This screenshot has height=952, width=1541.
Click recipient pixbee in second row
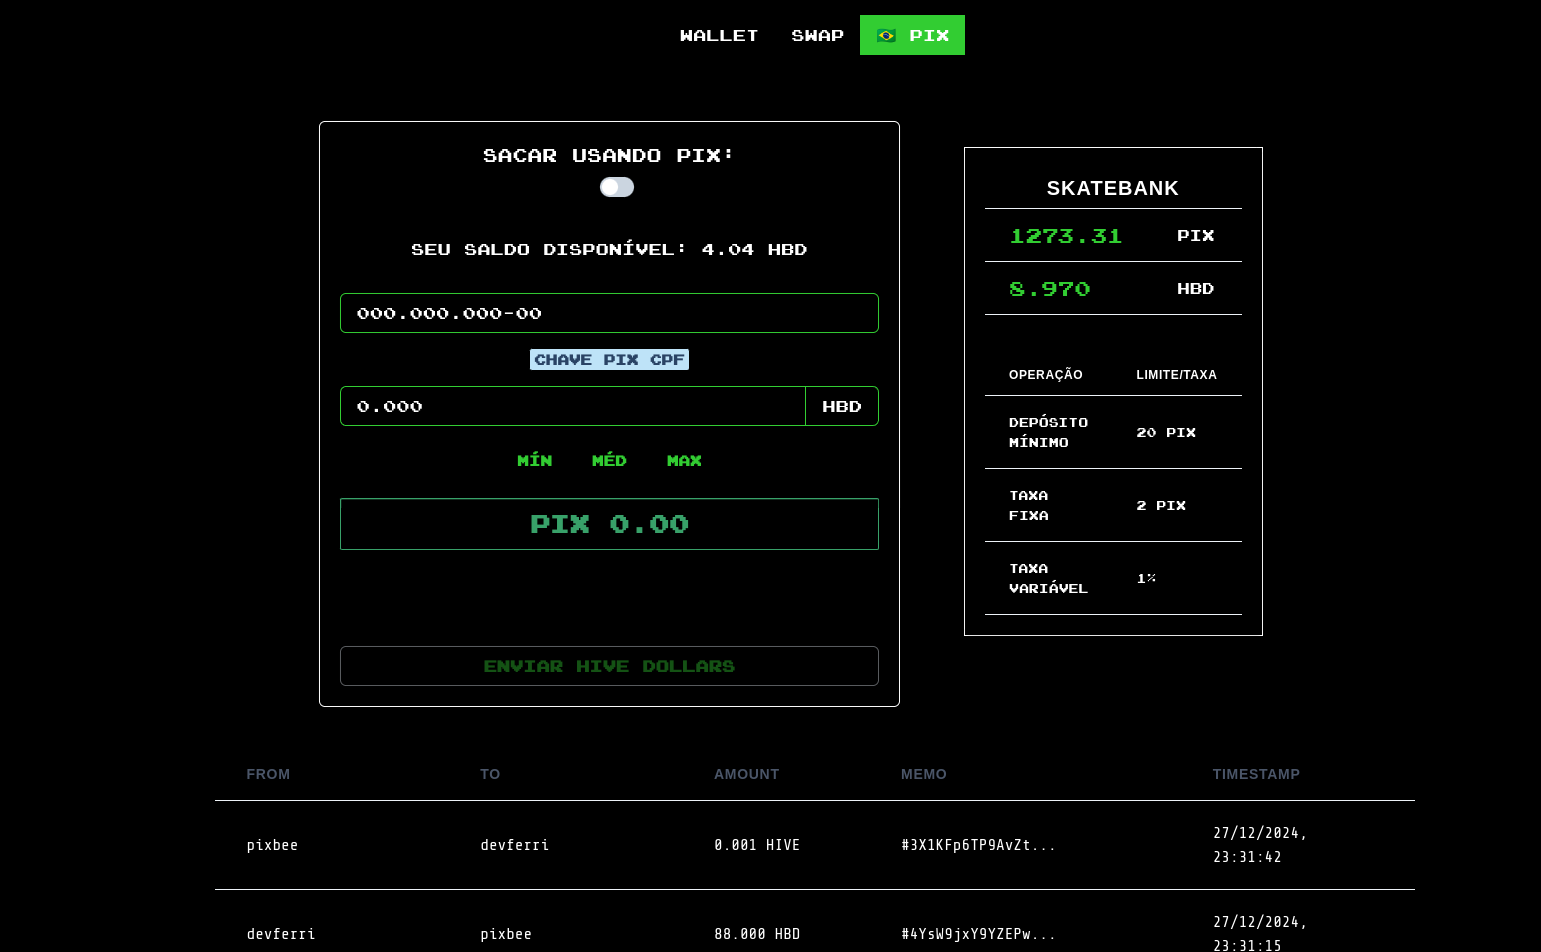506,934
